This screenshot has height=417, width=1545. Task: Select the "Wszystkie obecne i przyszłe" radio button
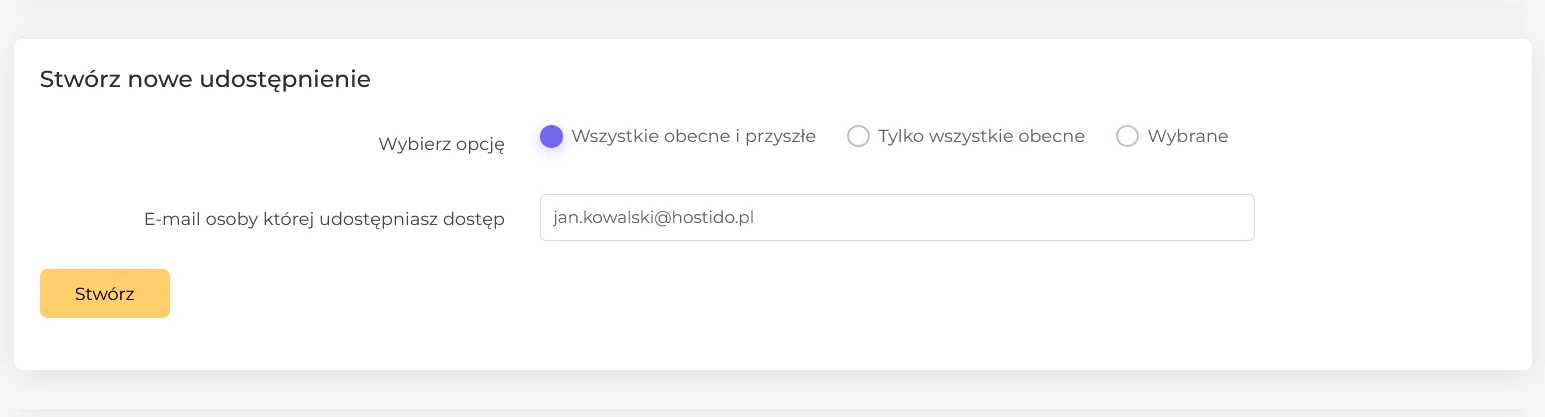pos(551,137)
